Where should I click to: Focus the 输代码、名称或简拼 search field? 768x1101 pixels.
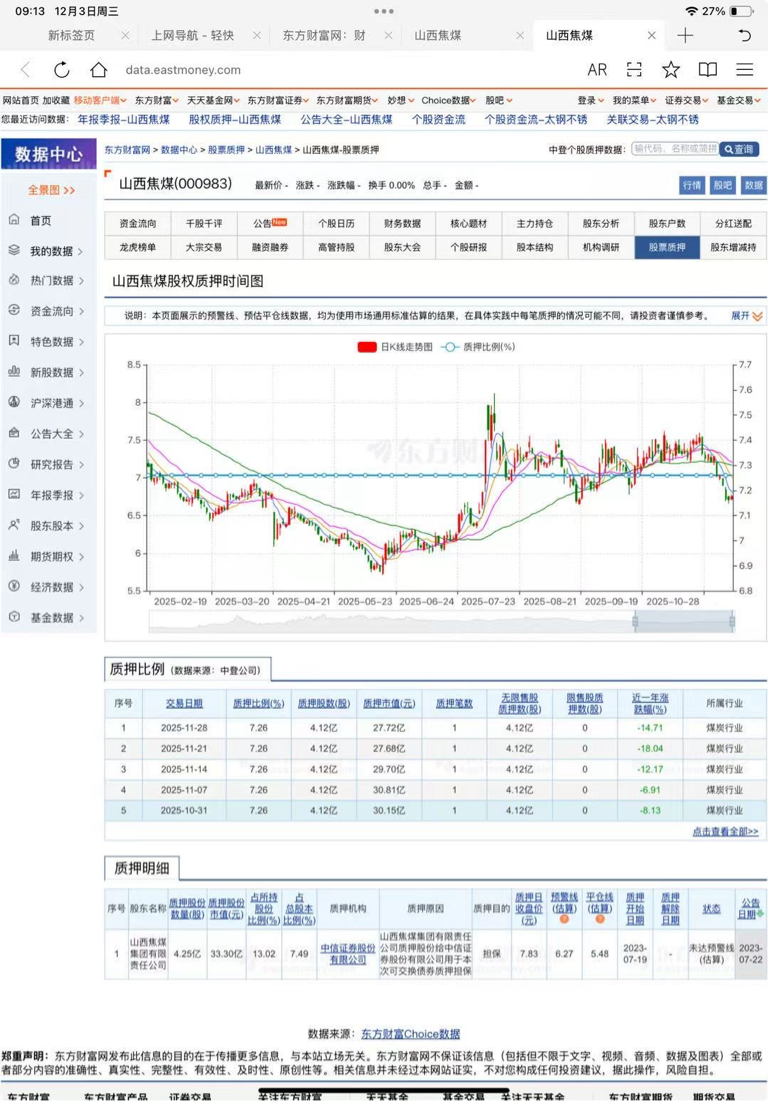[674, 149]
